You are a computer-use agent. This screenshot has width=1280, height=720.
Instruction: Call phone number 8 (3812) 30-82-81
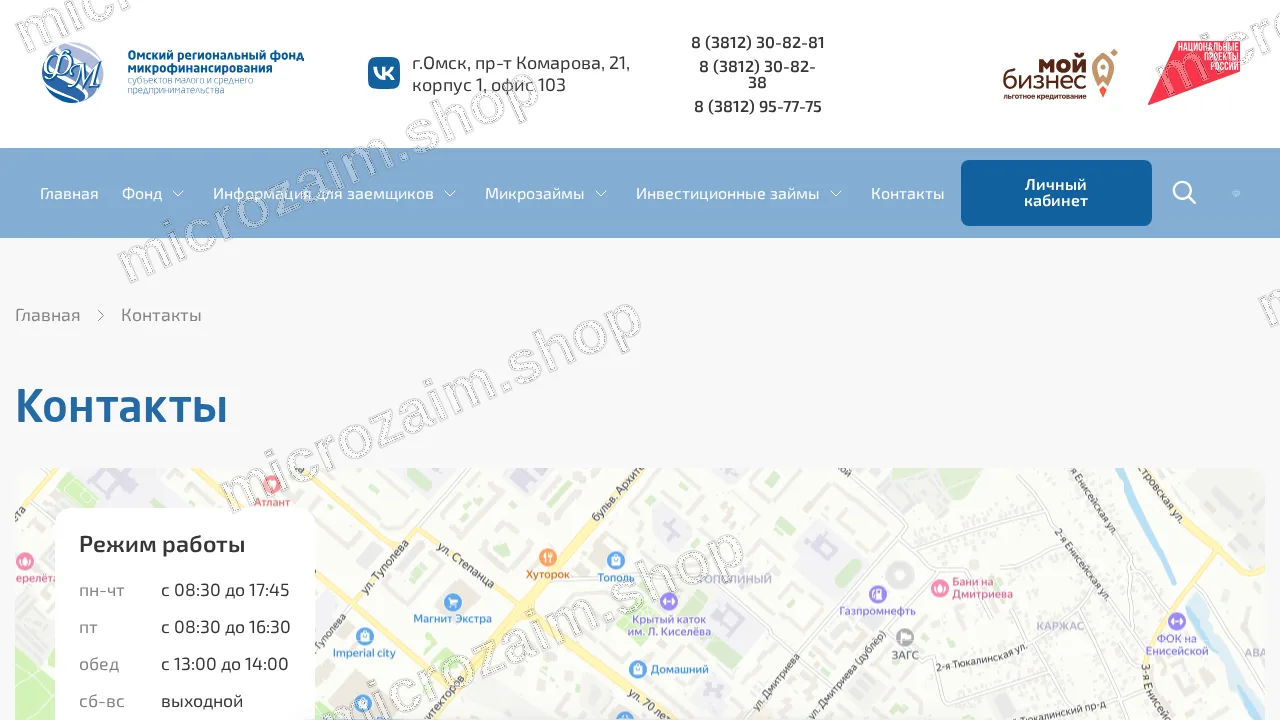[x=758, y=43]
